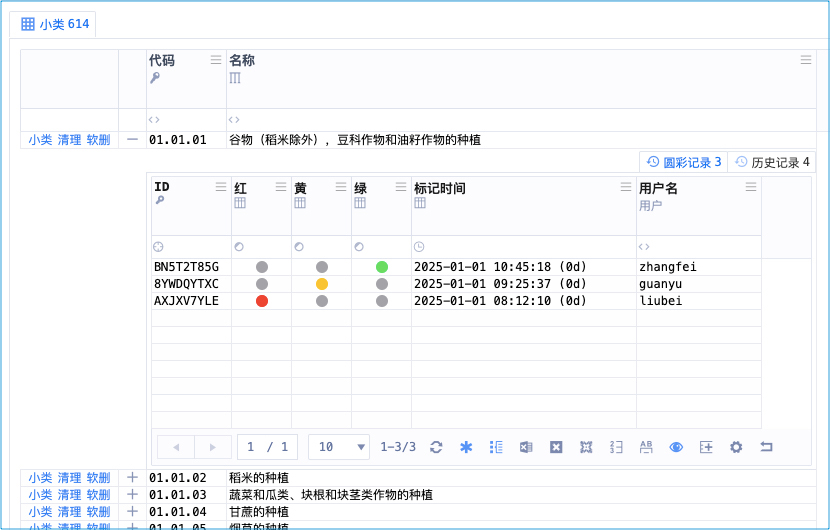
Task: Click the clock filter icon under 标记时间
Action: [419, 247]
